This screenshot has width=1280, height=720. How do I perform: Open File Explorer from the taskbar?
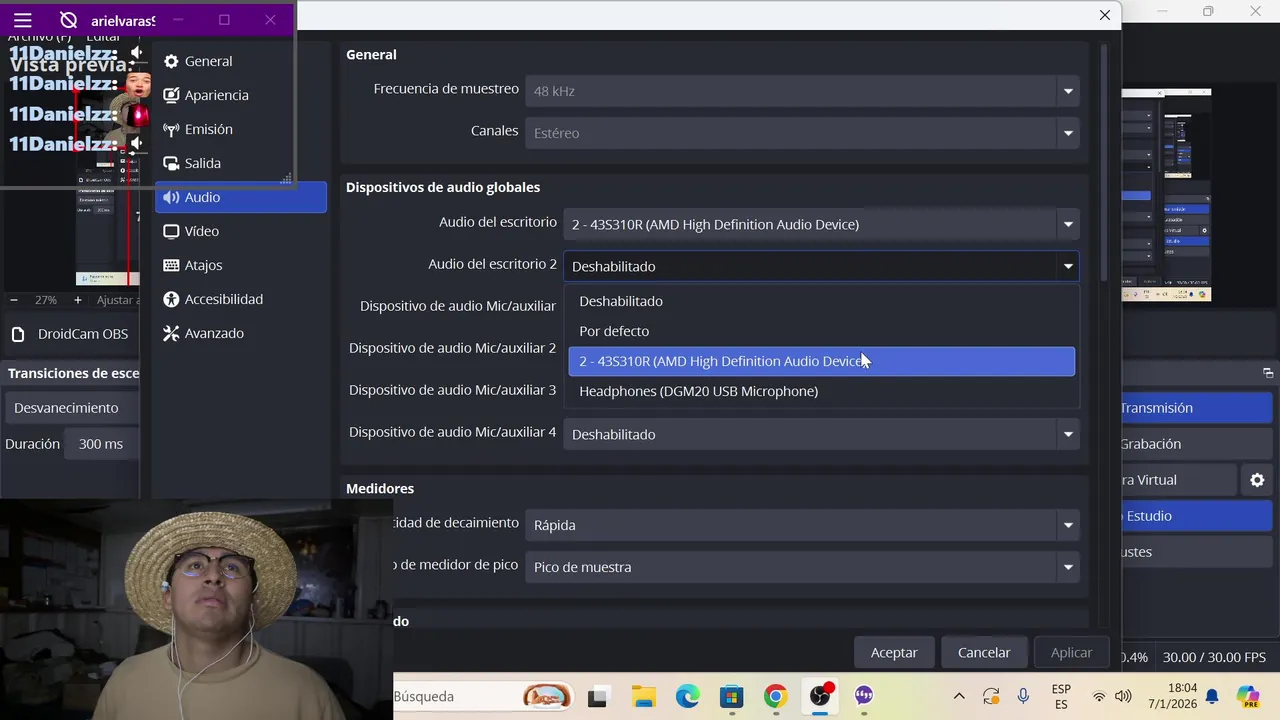[643, 697]
